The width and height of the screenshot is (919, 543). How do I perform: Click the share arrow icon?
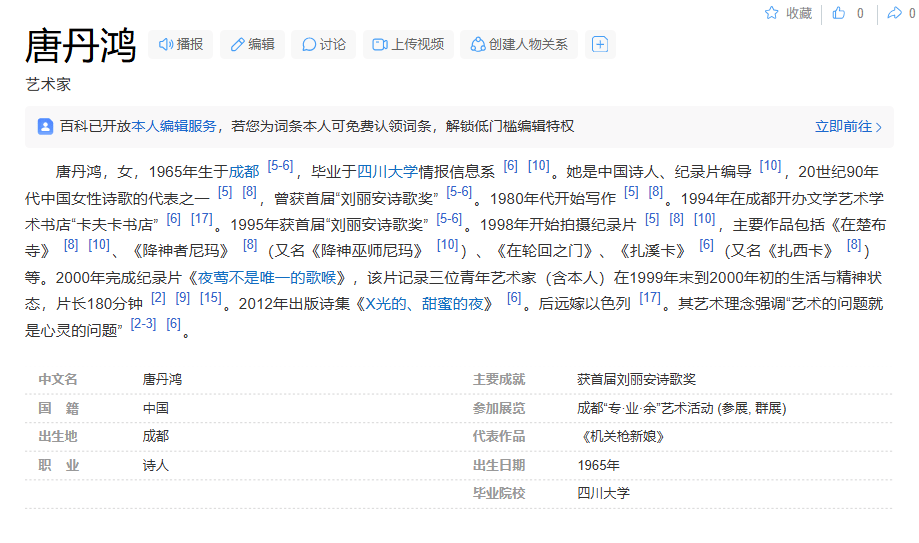point(894,13)
